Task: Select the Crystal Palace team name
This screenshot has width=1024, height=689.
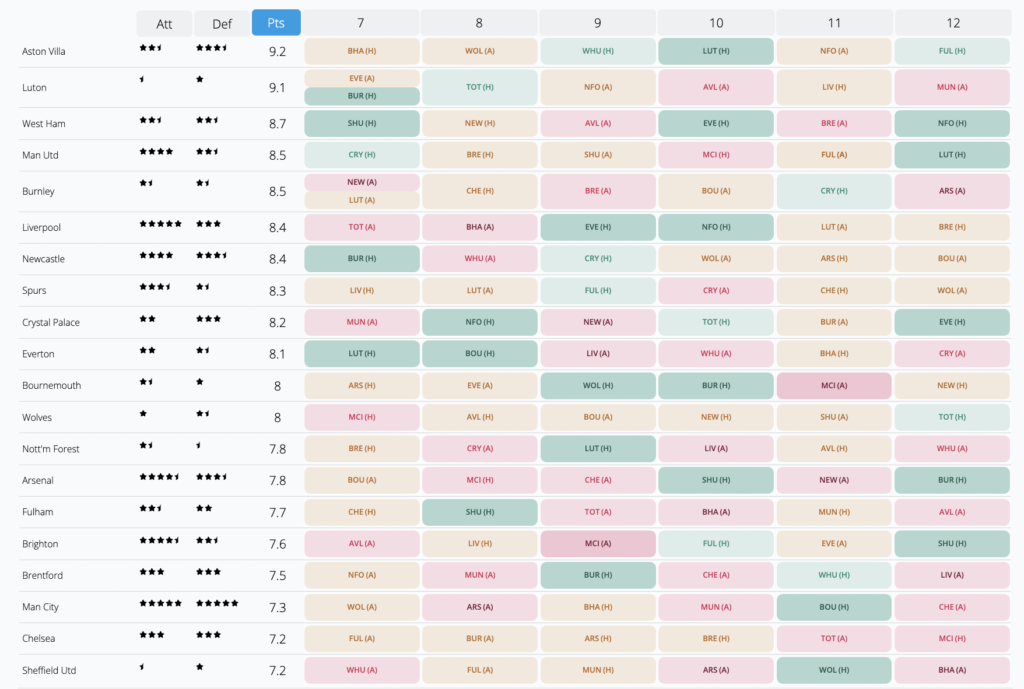Action: tap(51, 322)
